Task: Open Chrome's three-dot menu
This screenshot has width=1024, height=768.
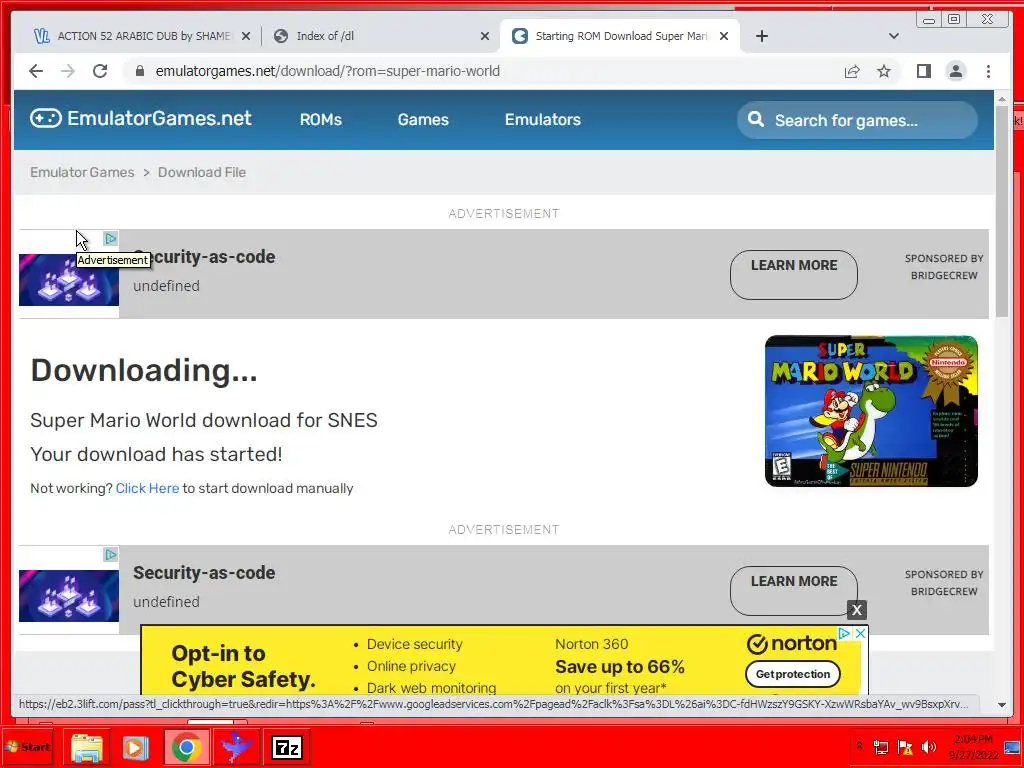Action: [988, 71]
